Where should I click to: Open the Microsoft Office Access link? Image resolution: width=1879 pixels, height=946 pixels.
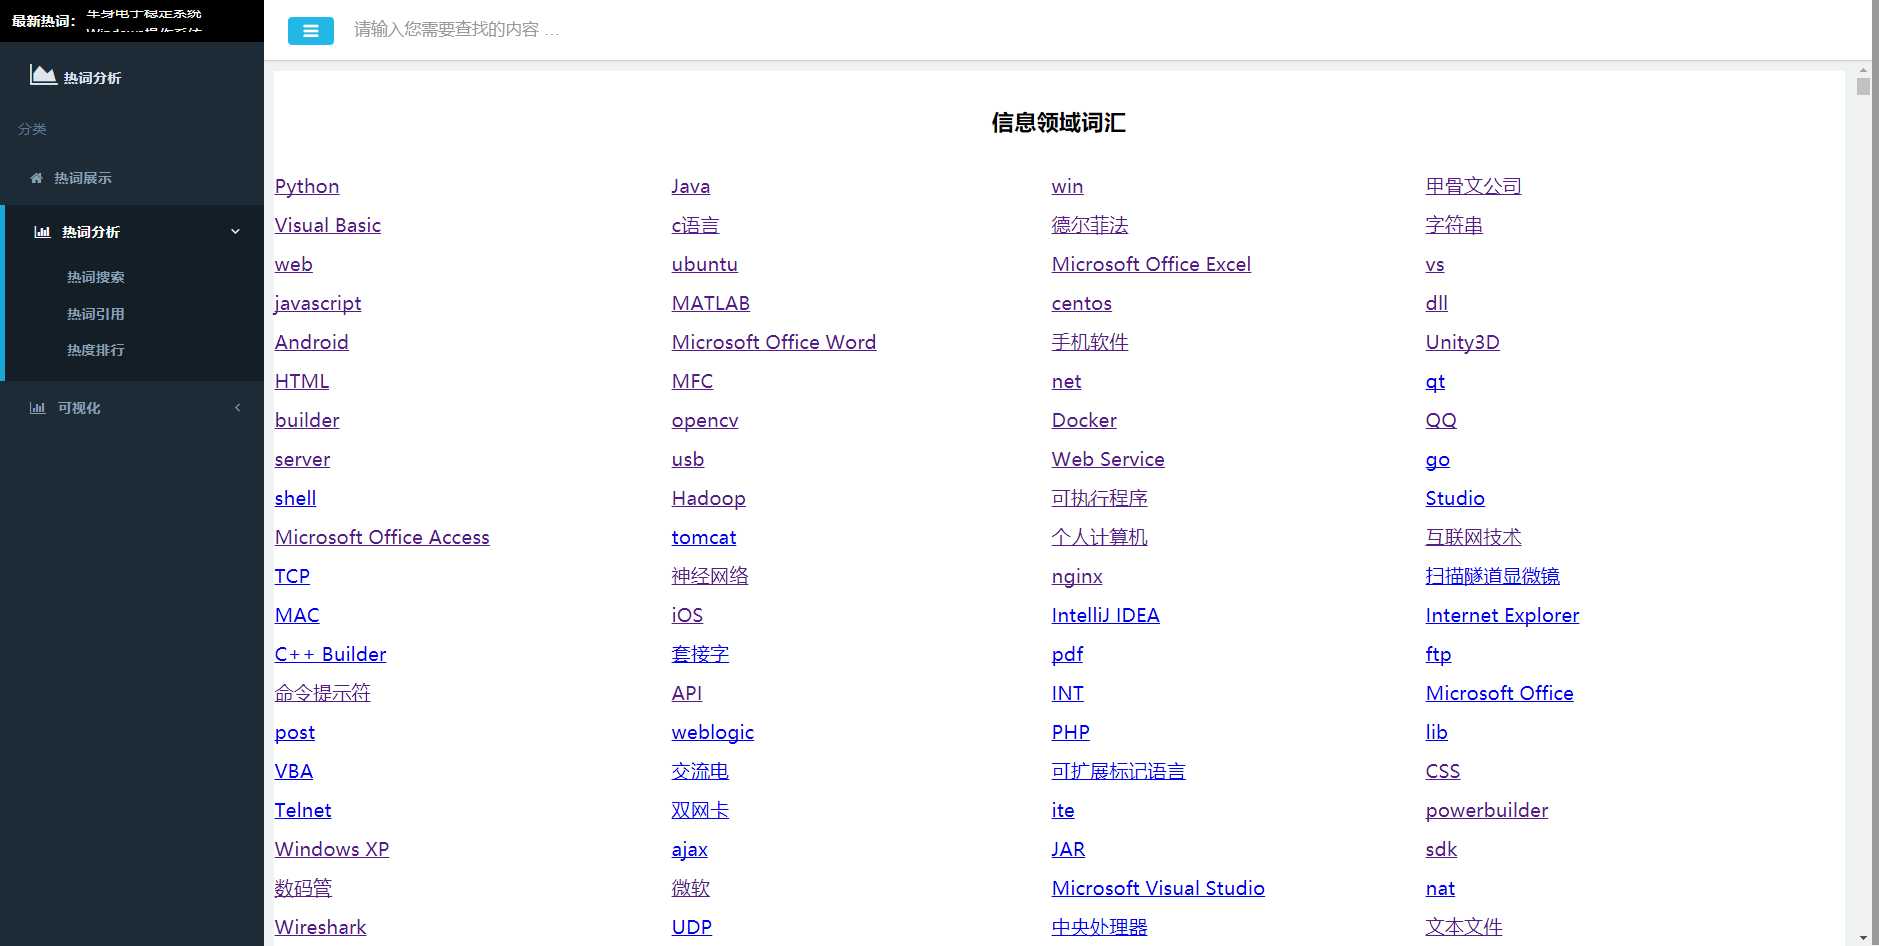[383, 537]
